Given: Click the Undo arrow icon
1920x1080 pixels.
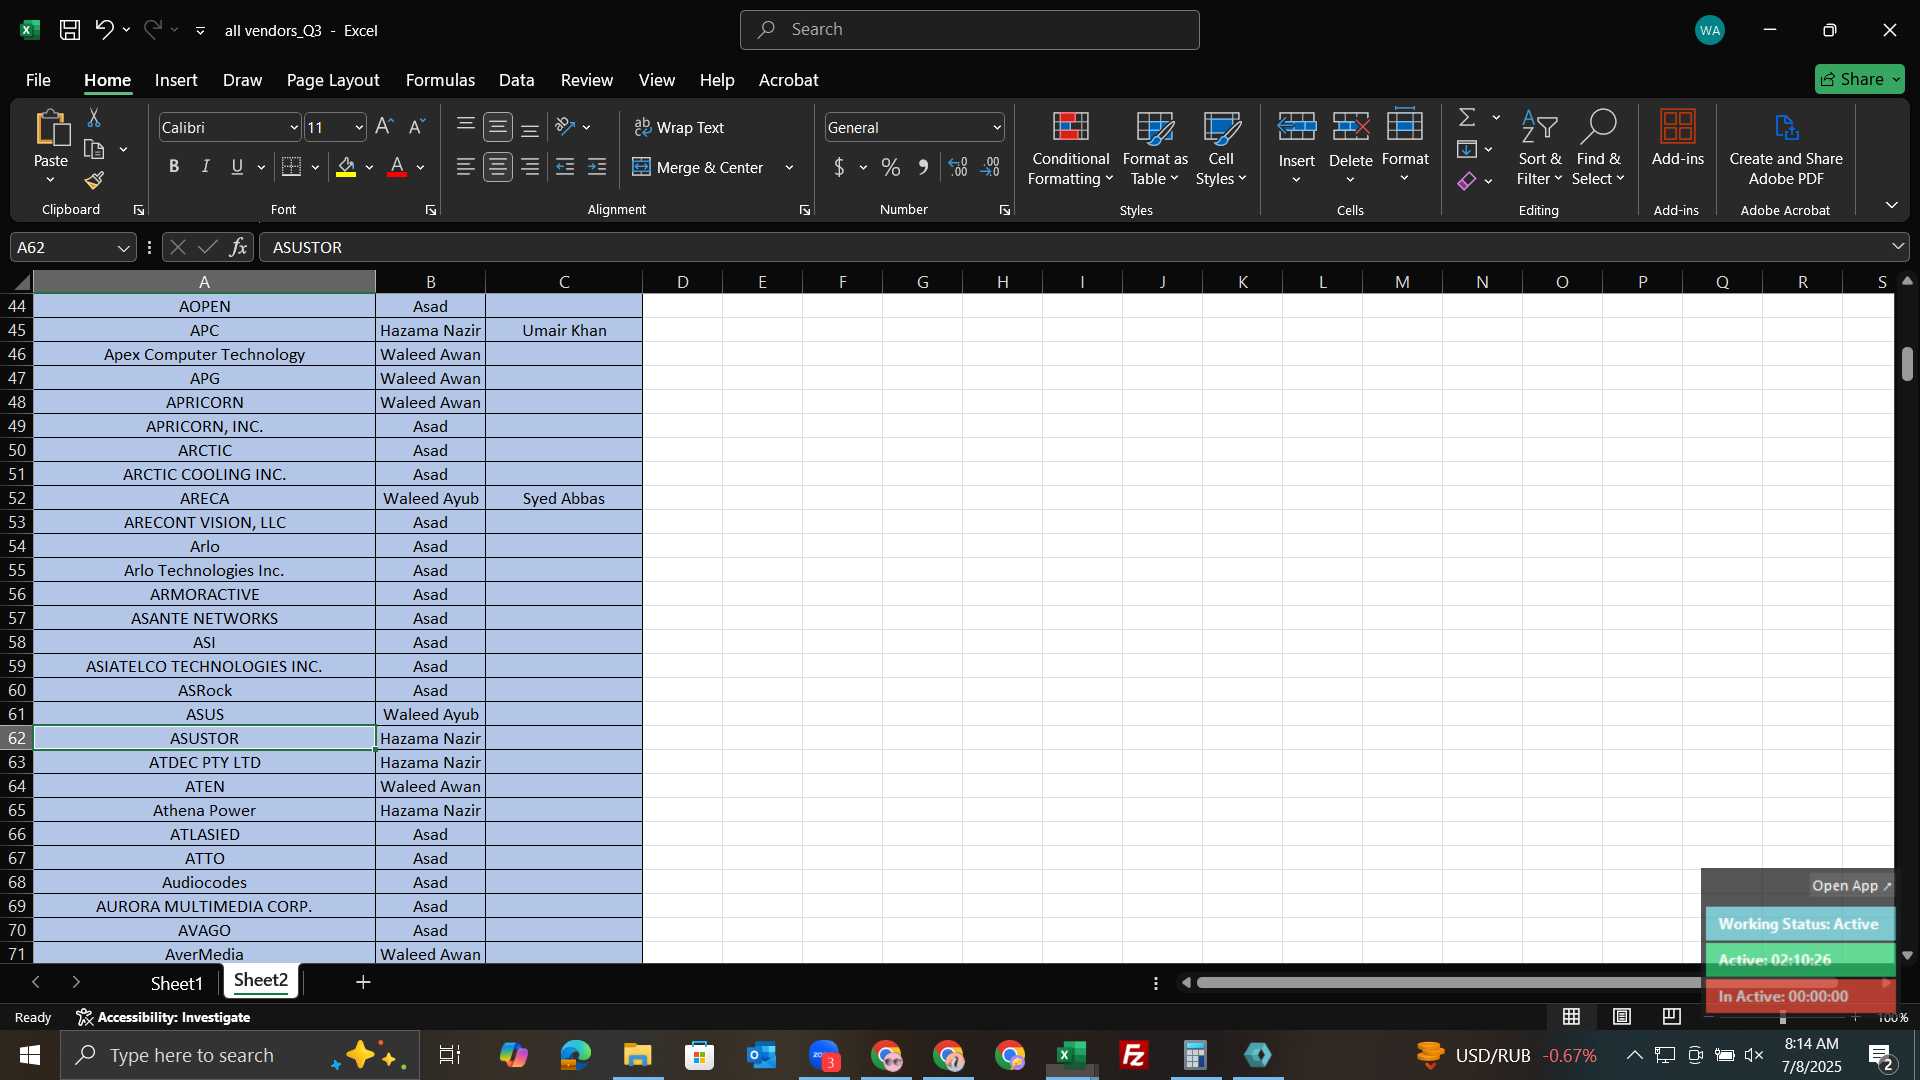Looking at the screenshot, I should (104, 30).
